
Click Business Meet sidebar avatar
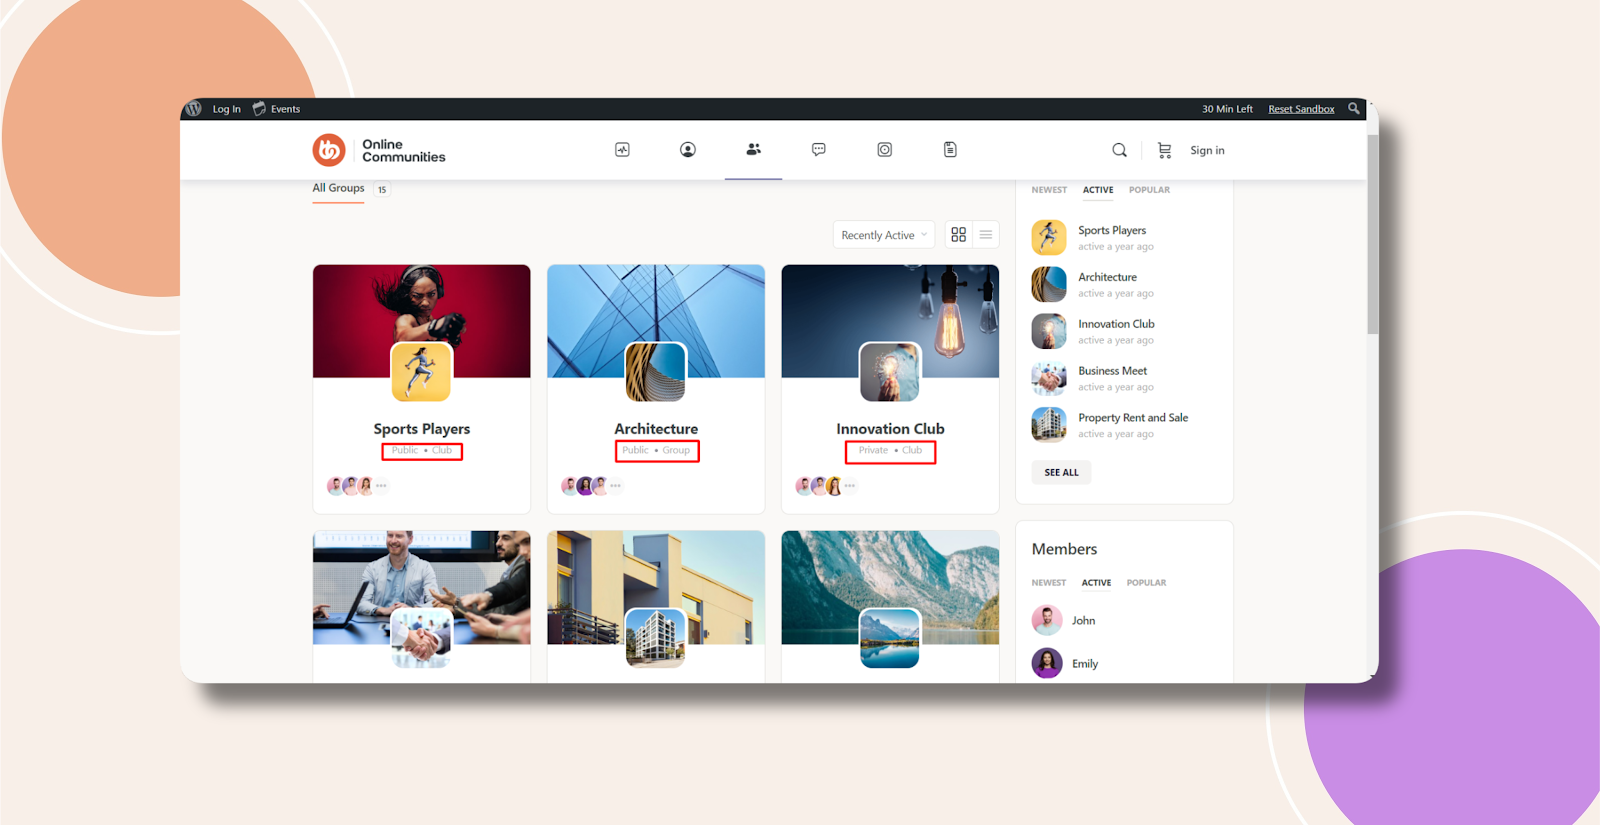click(1049, 378)
